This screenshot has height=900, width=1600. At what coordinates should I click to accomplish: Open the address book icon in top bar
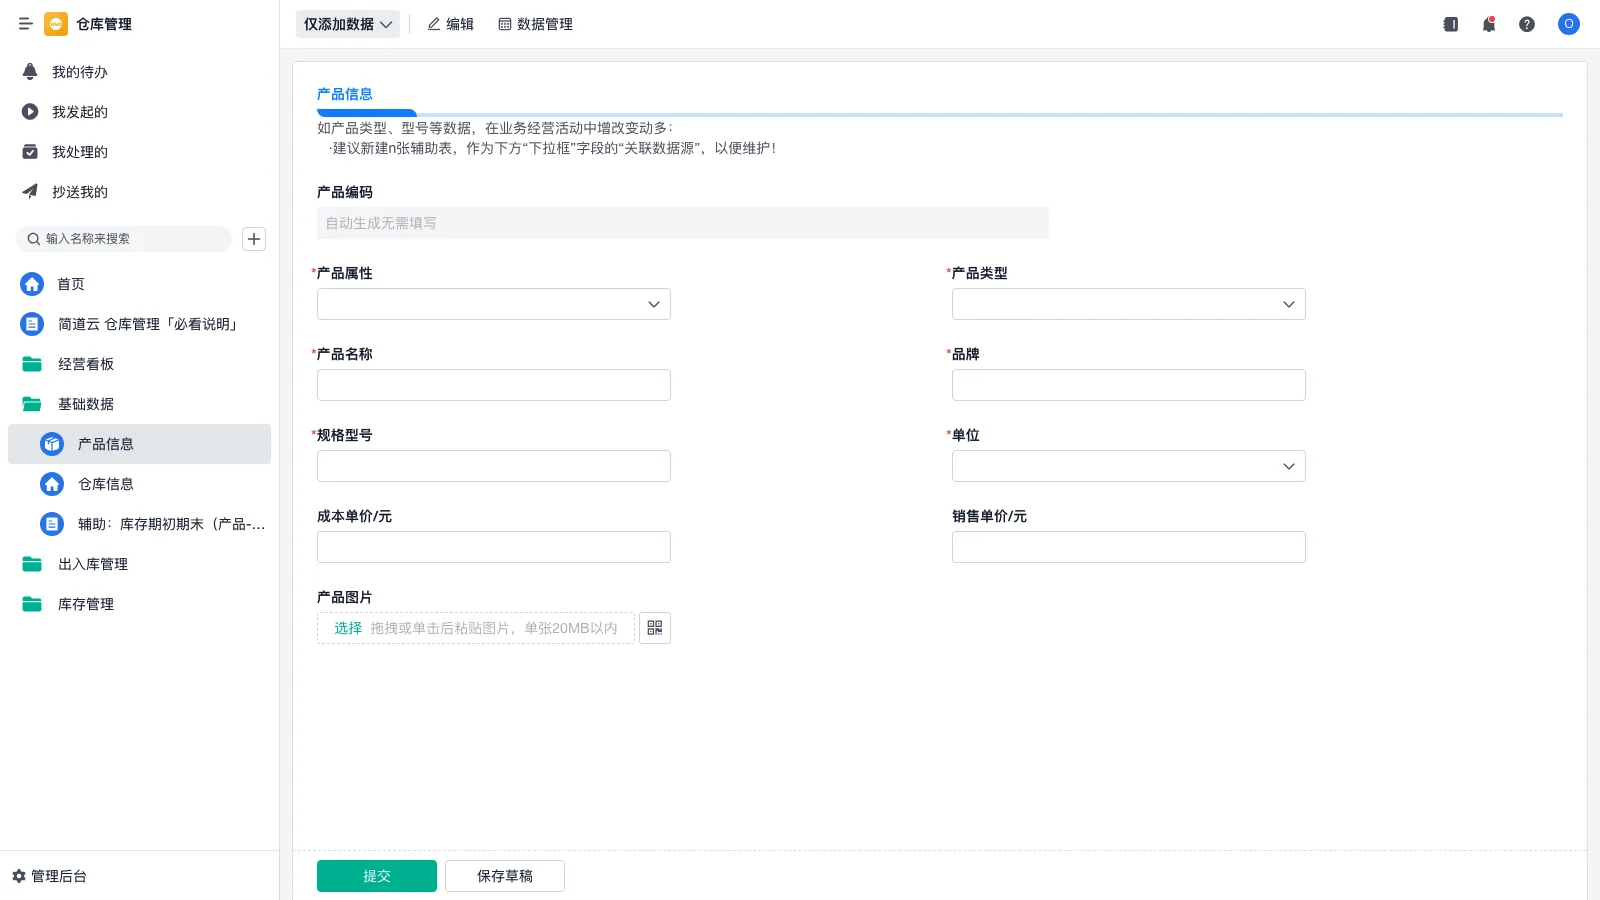point(1449,24)
